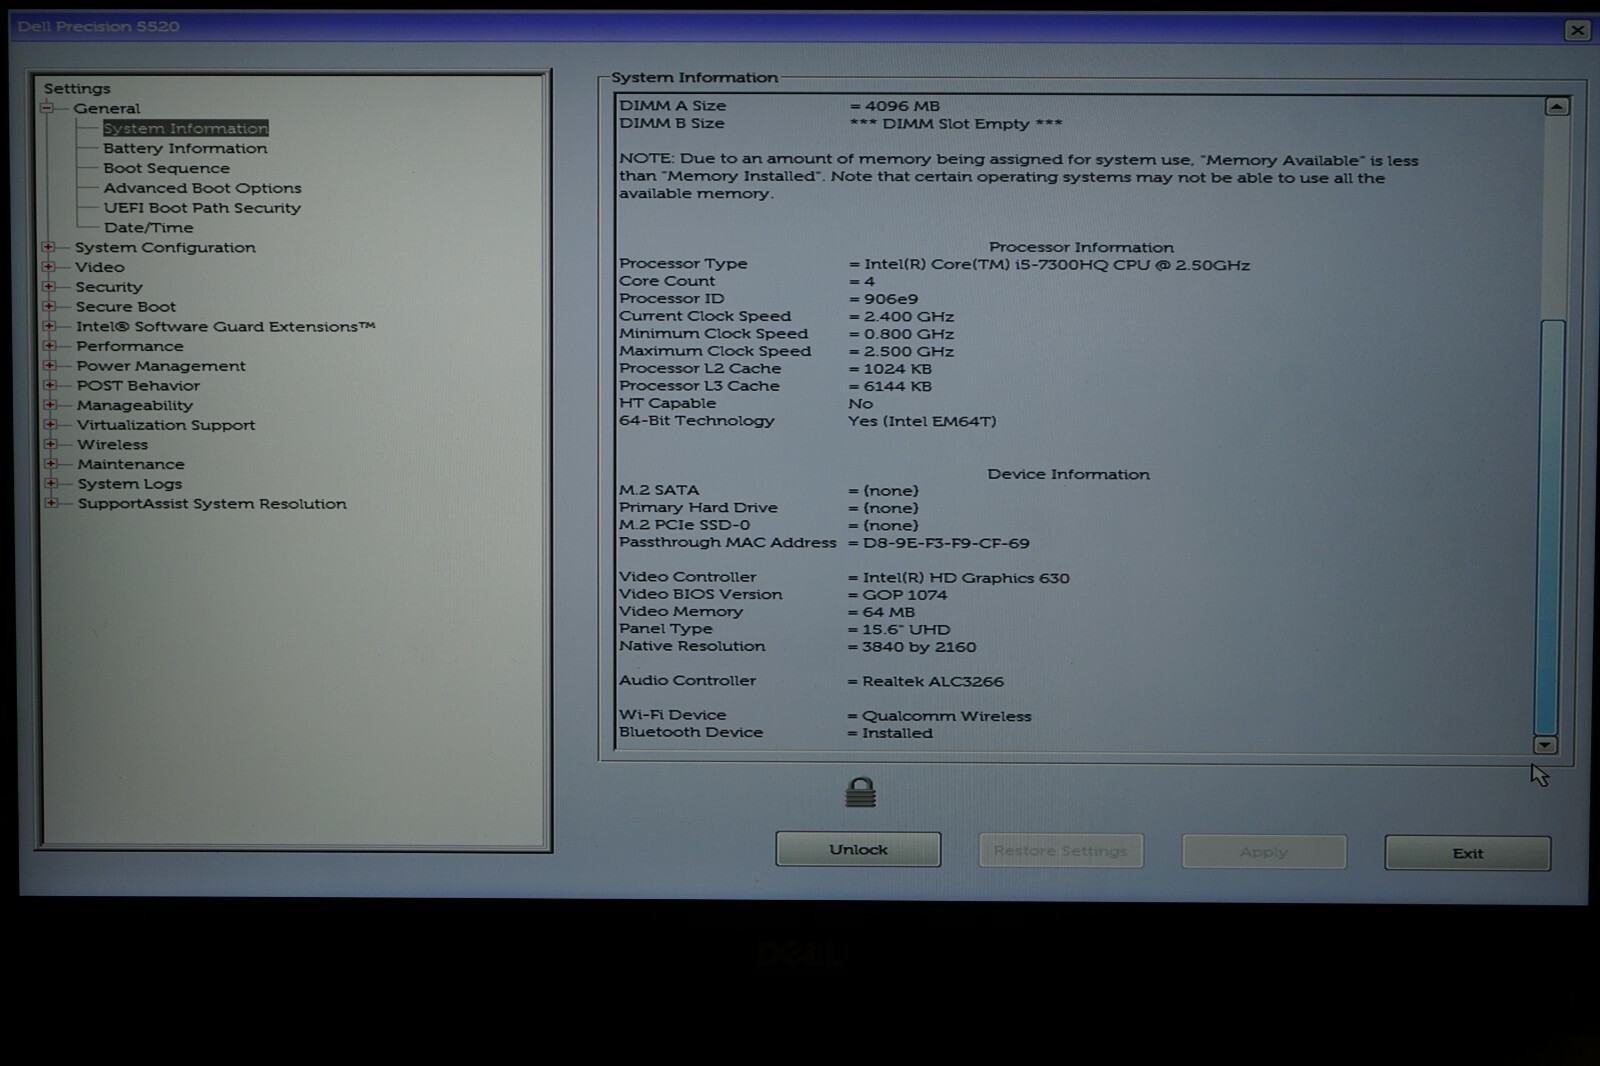
Task: Click the SupportAssist System Resolution label
Action: point(212,504)
